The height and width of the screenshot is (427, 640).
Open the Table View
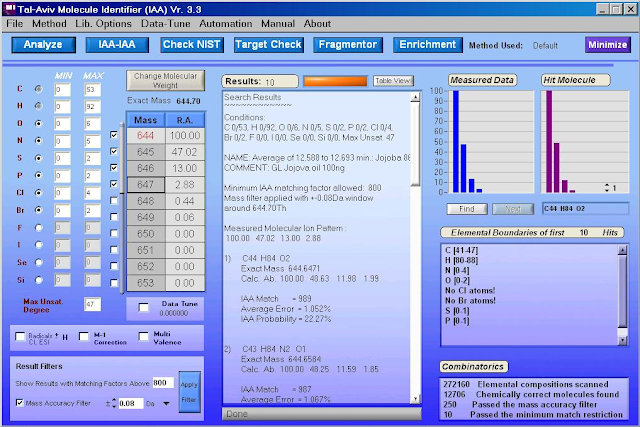pos(393,81)
